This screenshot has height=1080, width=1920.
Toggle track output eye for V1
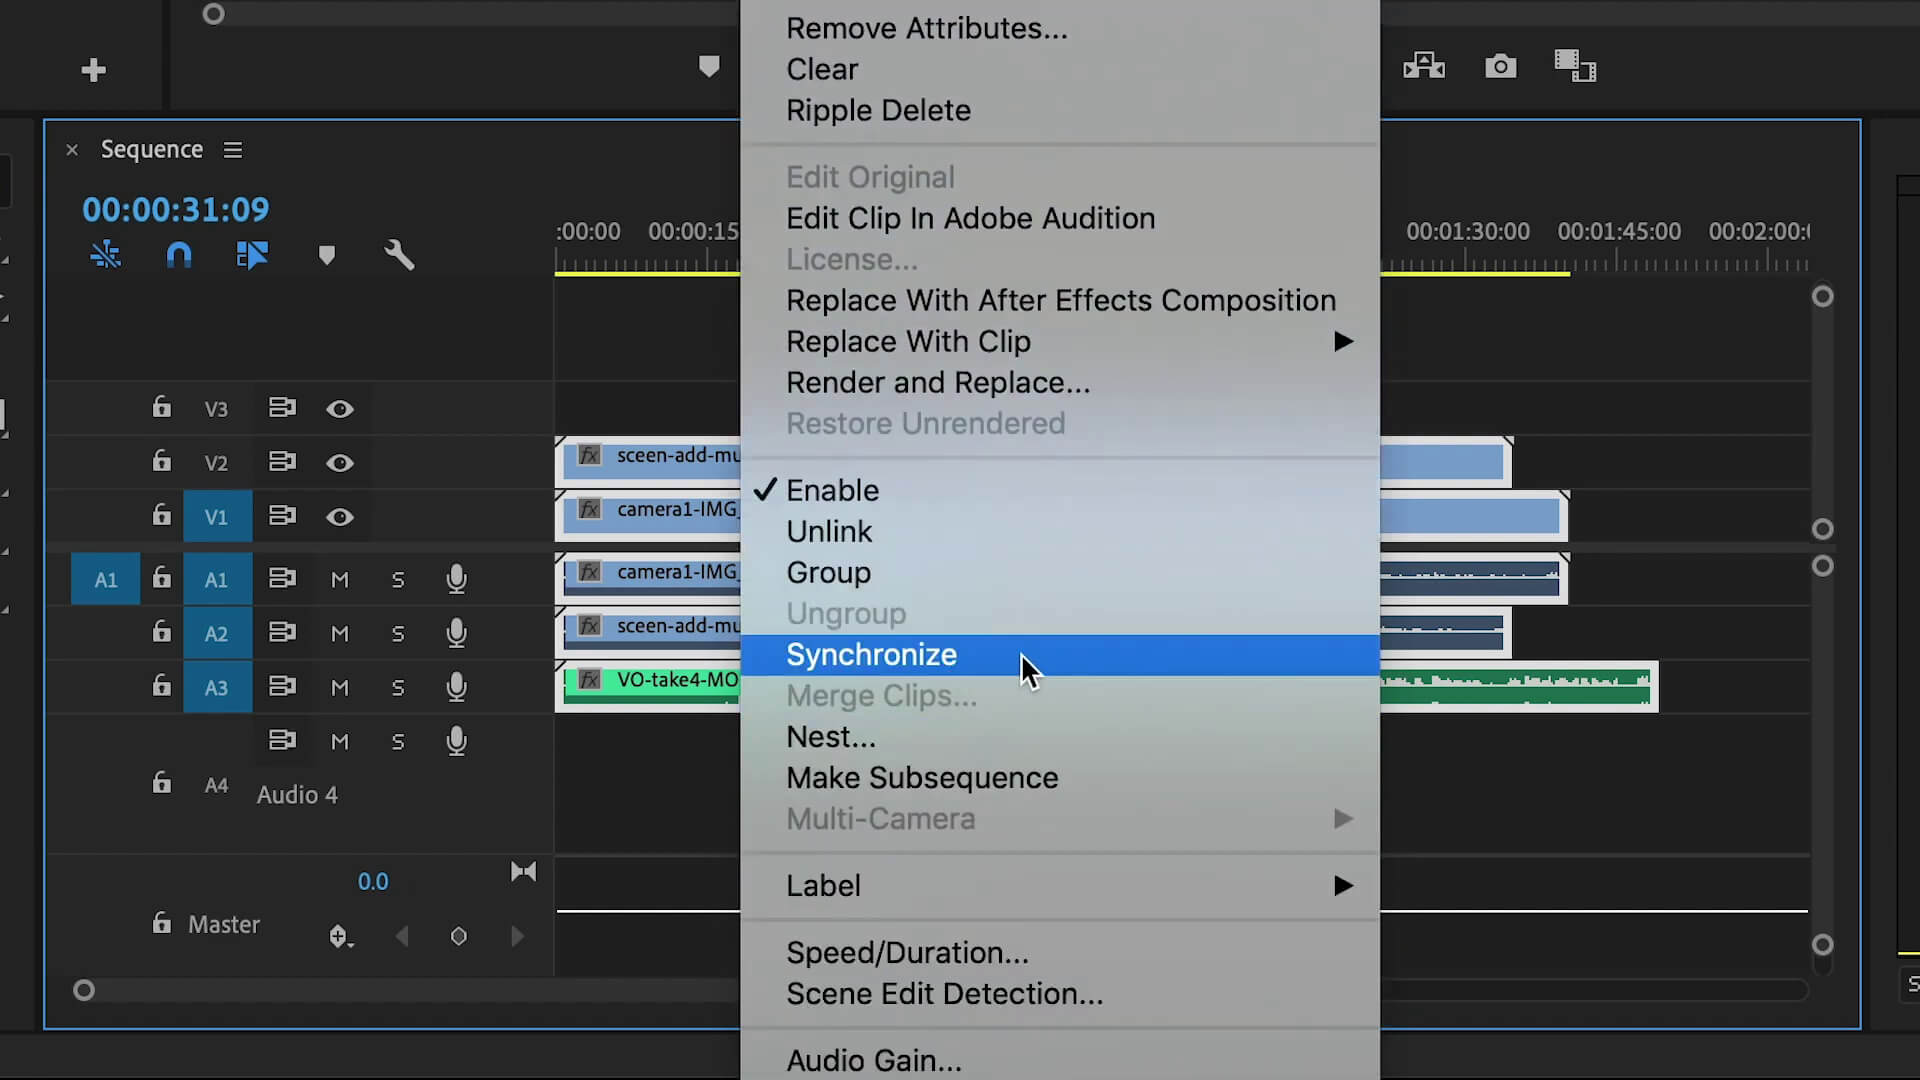340,517
